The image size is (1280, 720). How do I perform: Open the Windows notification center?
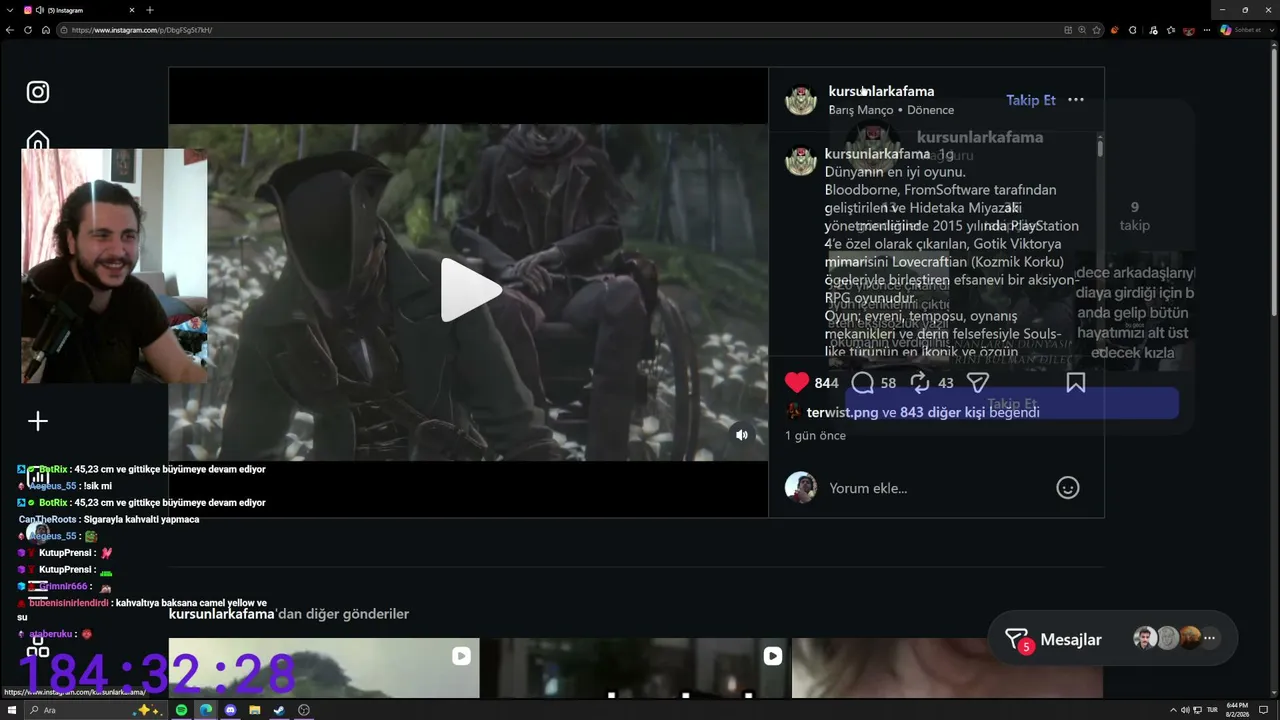pos(1264,710)
